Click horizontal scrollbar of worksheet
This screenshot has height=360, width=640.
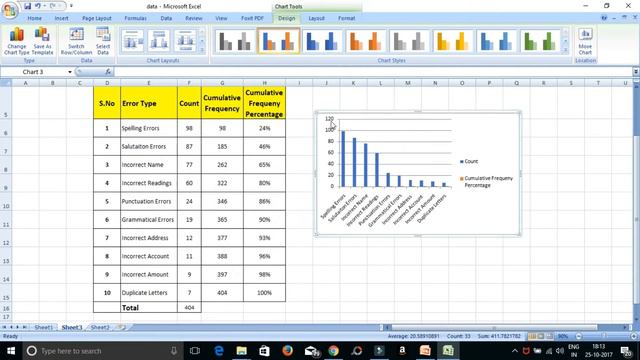(494, 327)
